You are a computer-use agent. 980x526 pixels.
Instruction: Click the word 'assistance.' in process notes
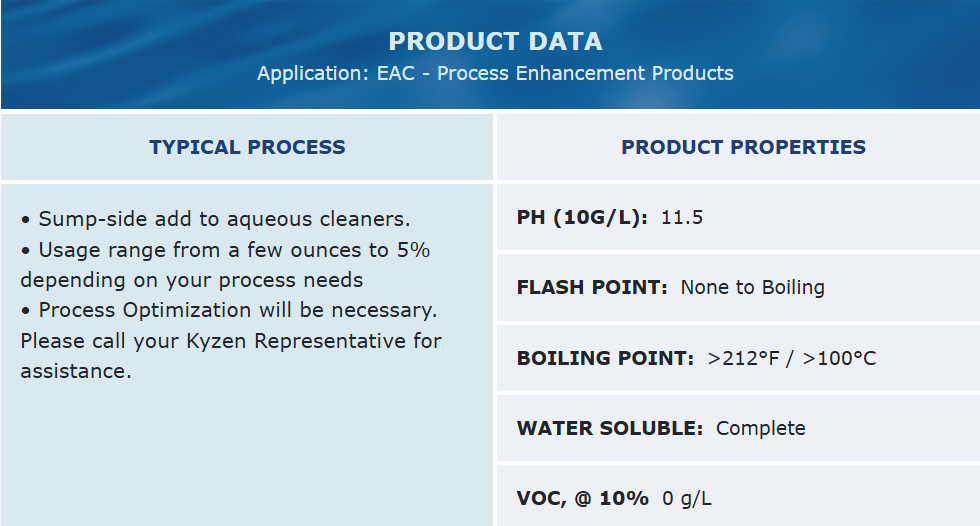coord(76,371)
